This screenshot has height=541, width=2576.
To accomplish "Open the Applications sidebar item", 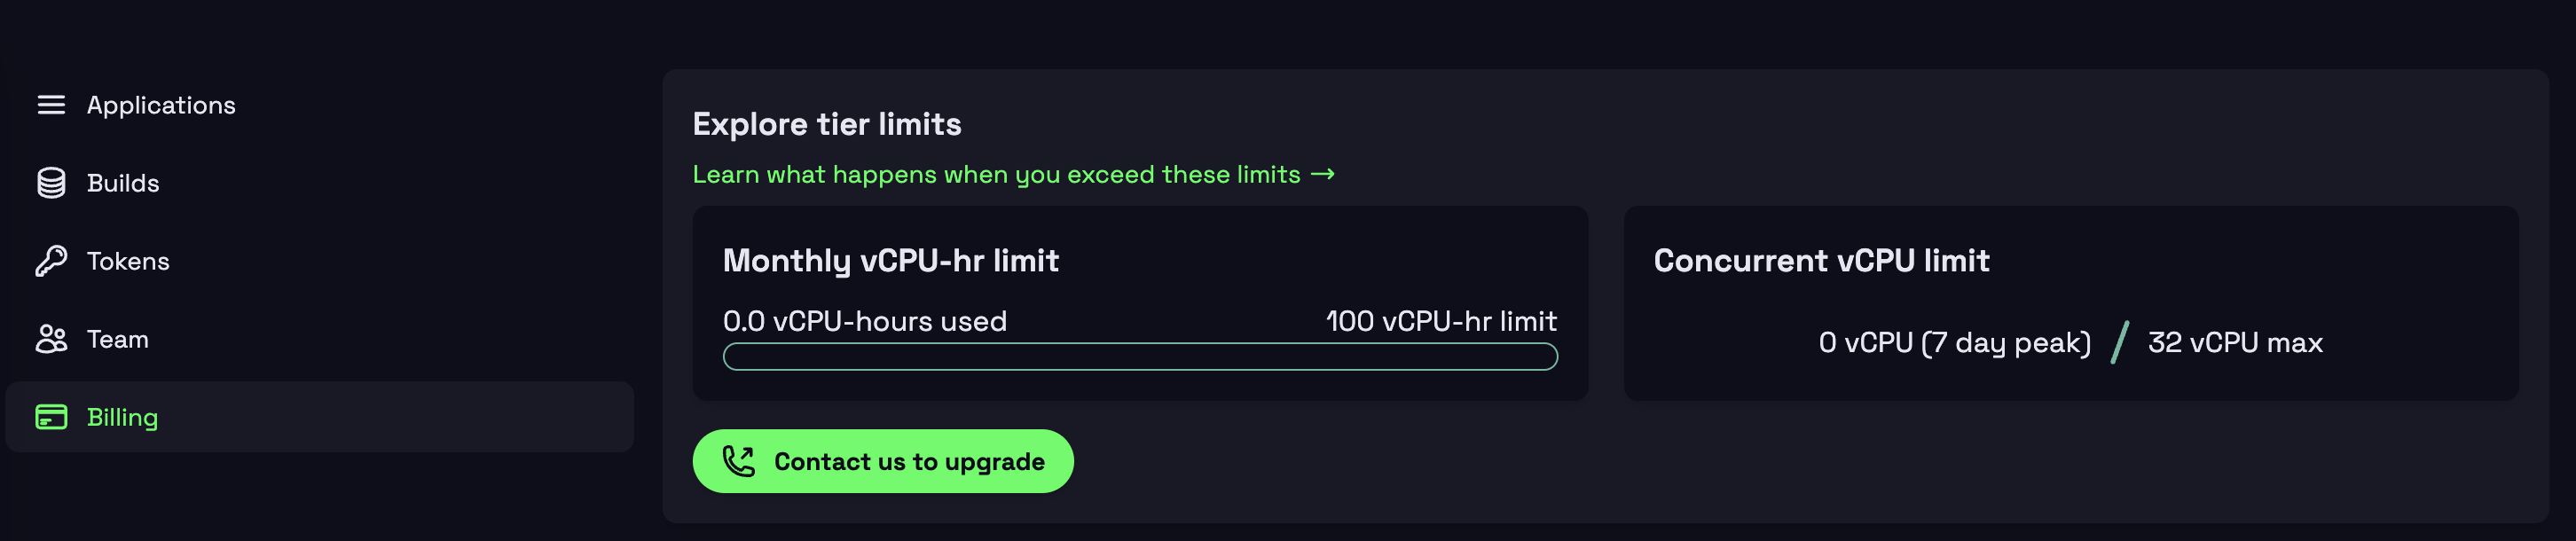I will point(320,105).
